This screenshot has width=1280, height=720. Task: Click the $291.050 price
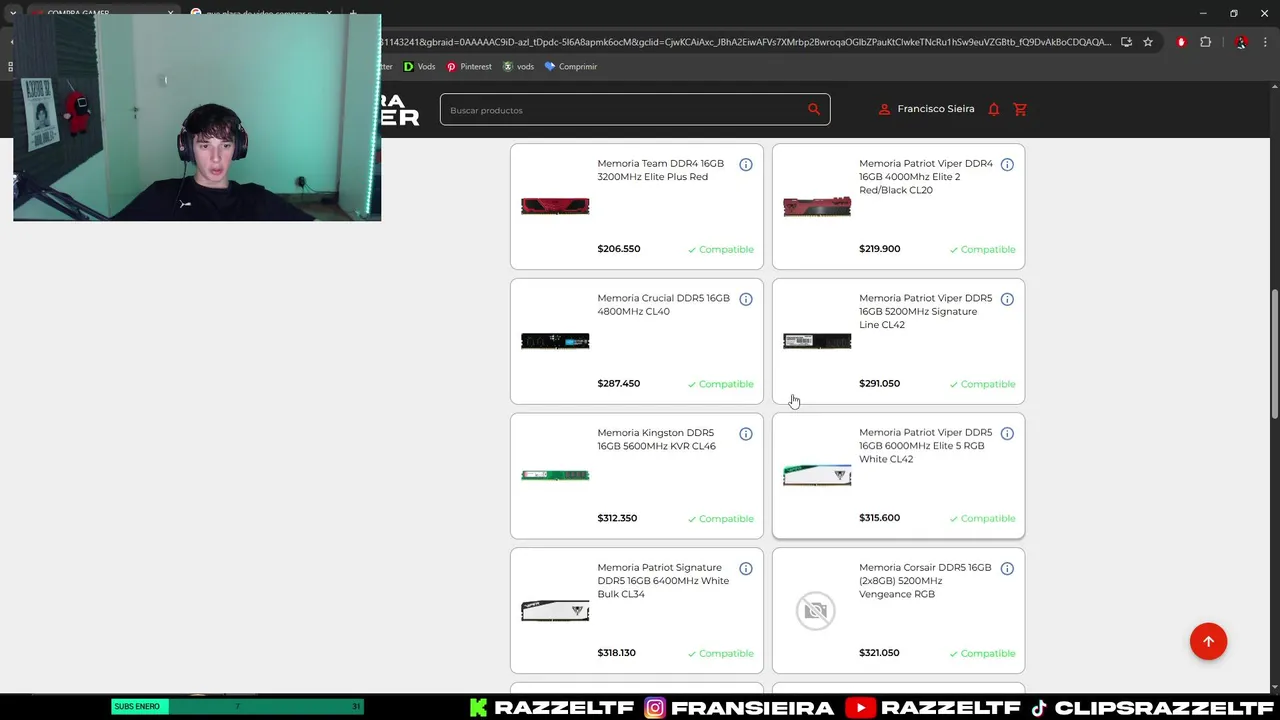879,383
